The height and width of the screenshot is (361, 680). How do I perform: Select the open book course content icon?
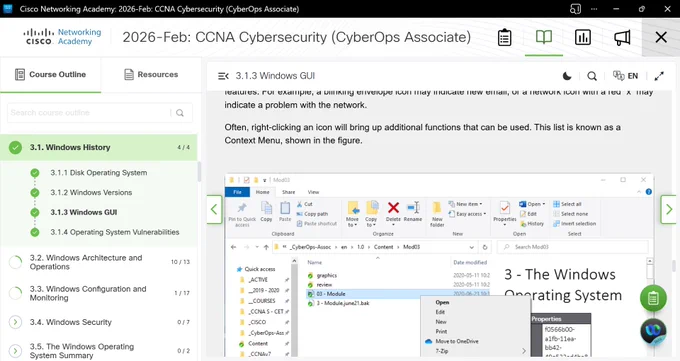point(543,37)
